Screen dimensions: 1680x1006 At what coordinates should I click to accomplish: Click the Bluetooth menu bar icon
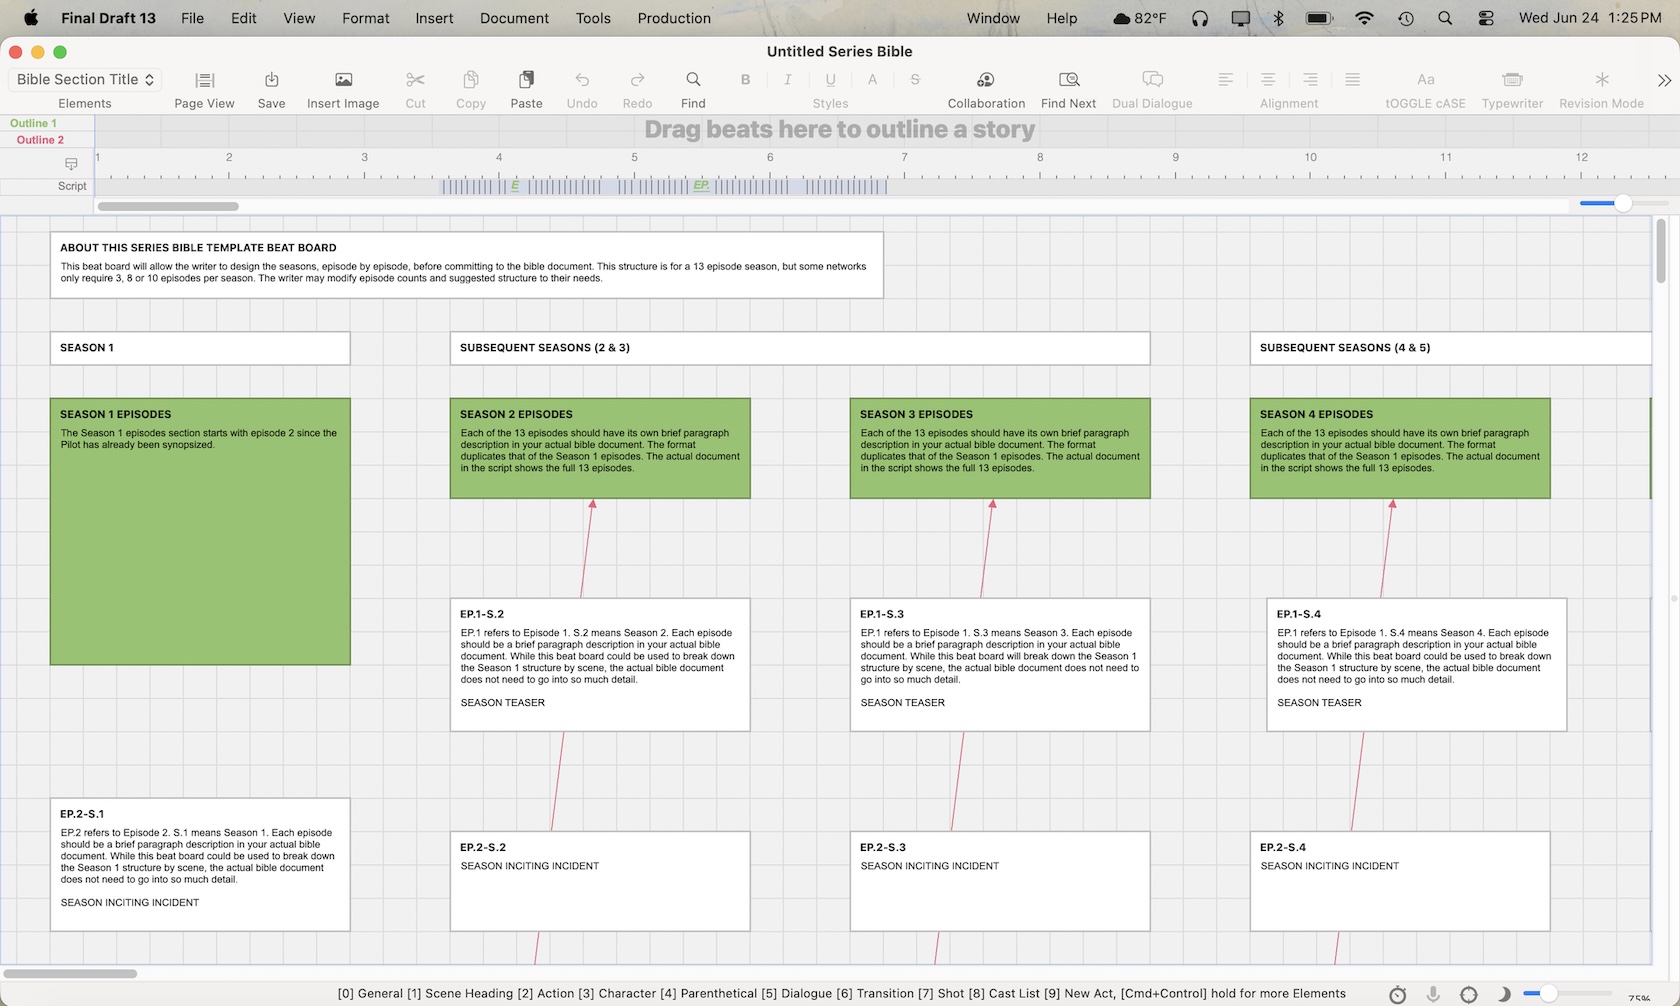tap(1278, 18)
